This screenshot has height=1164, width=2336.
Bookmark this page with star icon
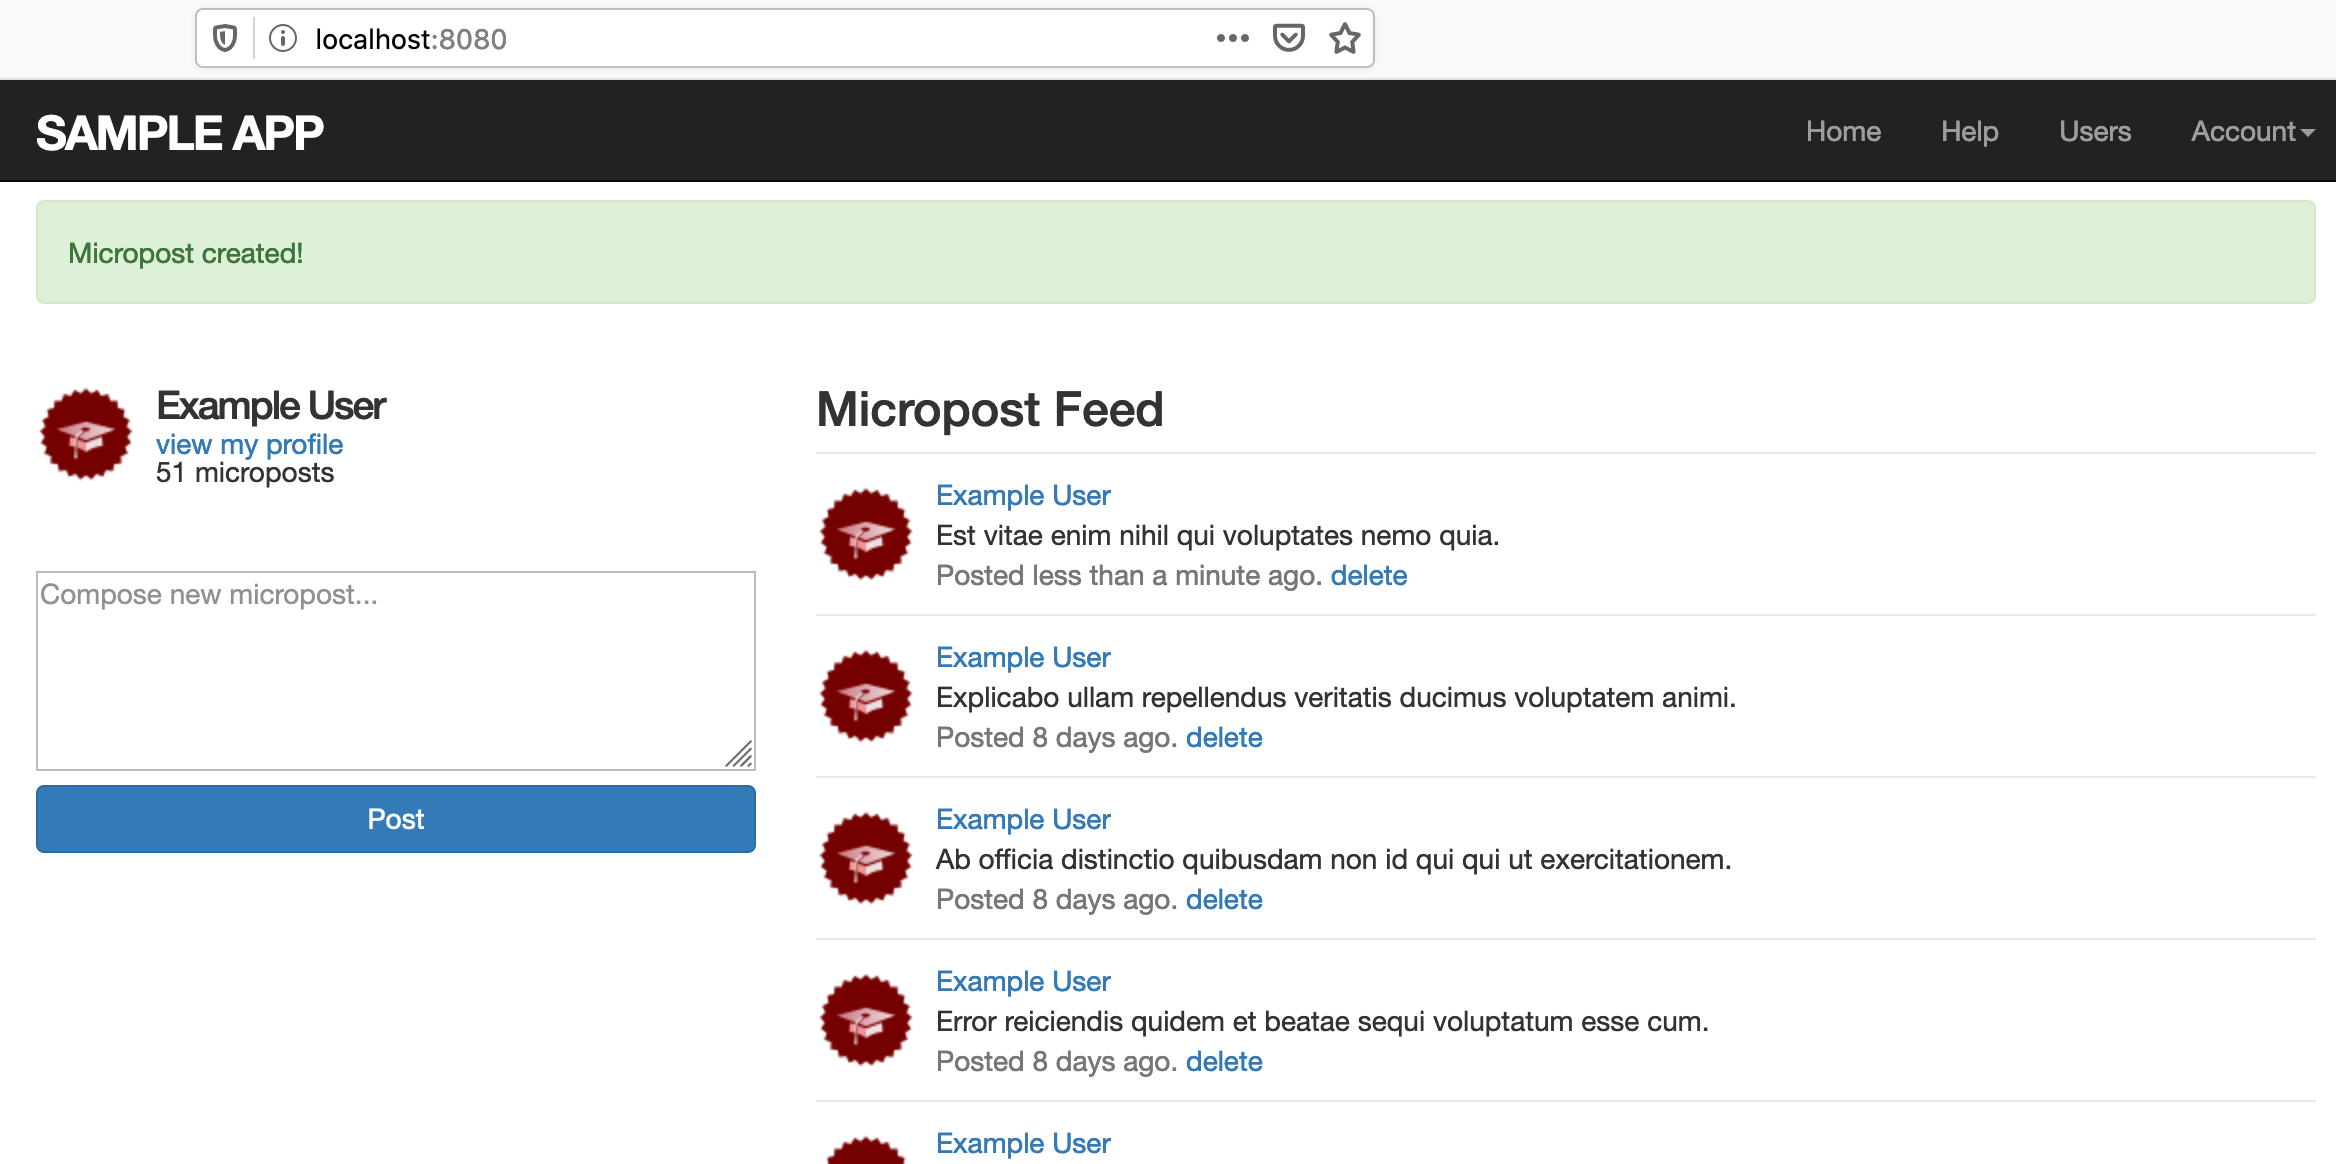coord(1344,39)
